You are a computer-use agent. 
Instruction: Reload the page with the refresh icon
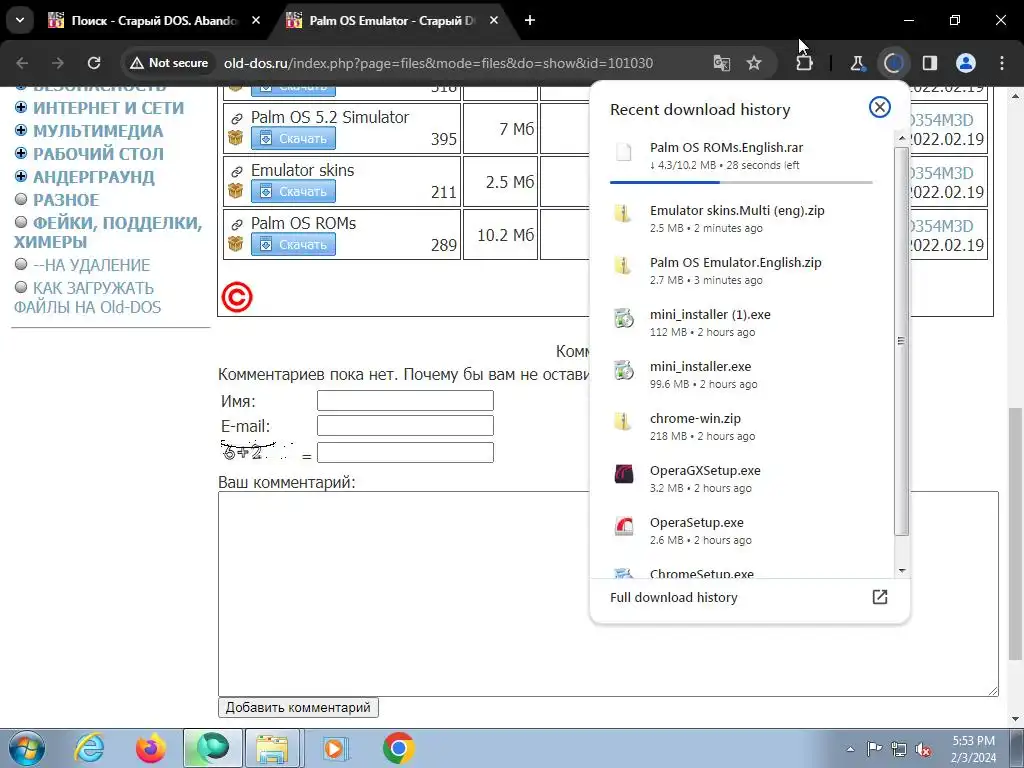(x=94, y=63)
